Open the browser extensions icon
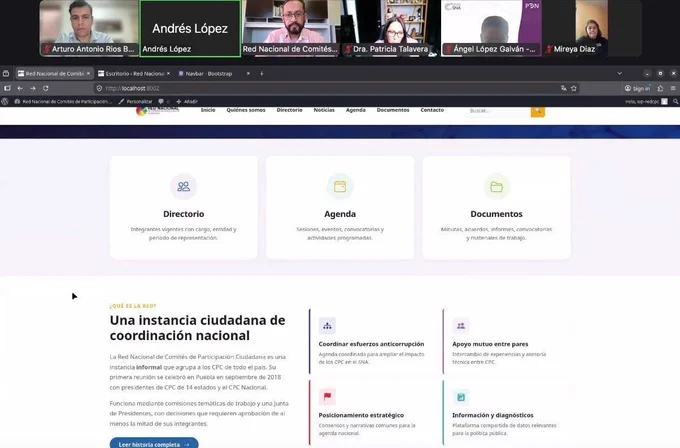The height and width of the screenshot is (448, 680). click(x=660, y=88)
